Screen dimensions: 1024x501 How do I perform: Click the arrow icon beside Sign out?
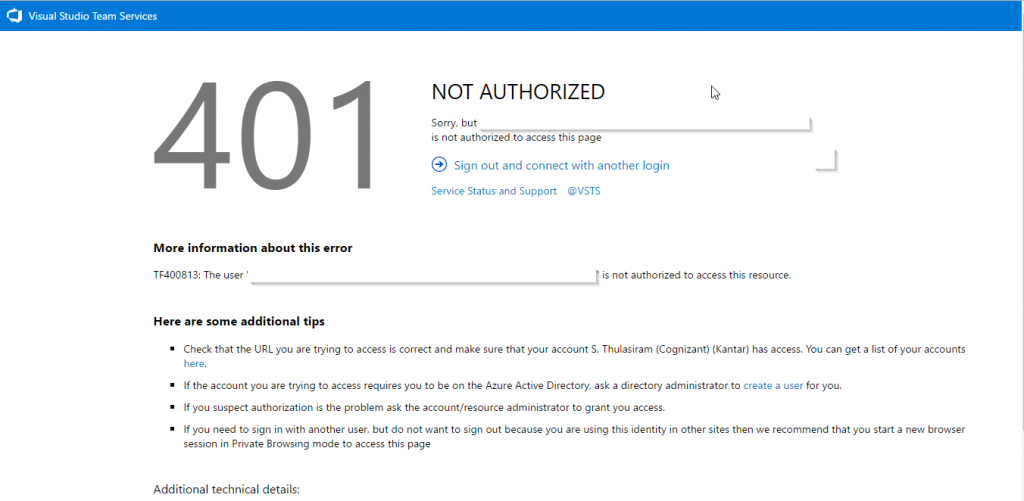pyautogui.click(x=439, y=165)
